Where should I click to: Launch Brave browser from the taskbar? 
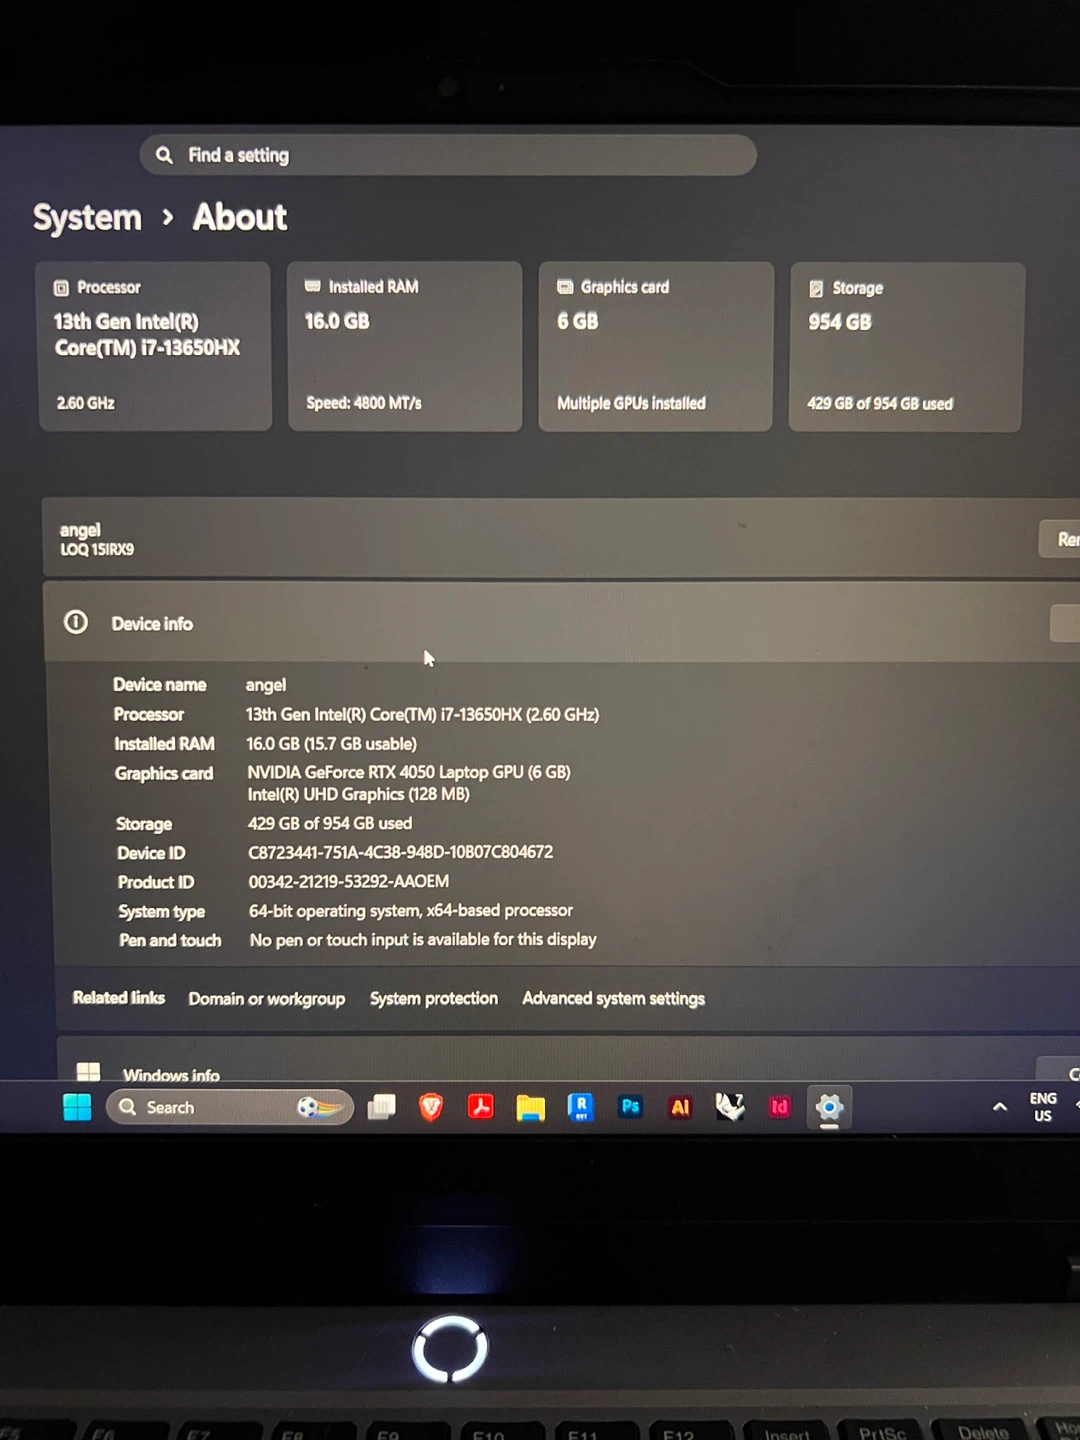tap(431, 1107)
